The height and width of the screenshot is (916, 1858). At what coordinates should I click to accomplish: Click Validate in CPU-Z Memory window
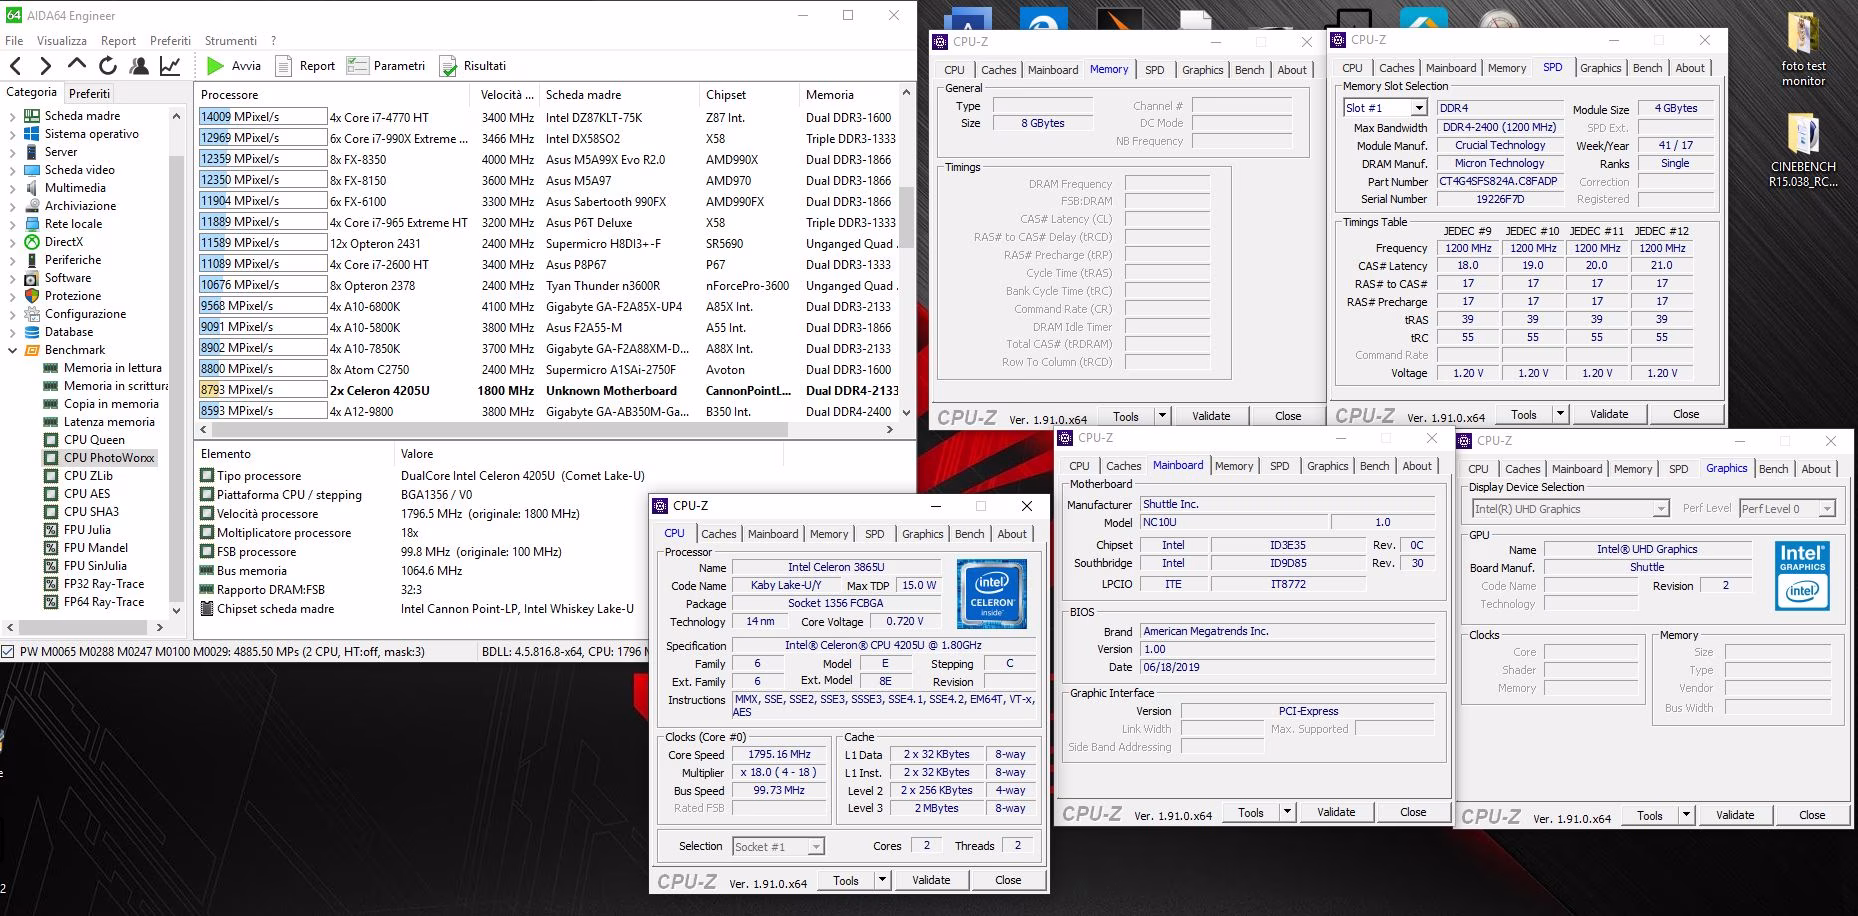[x=1211, y=416]
